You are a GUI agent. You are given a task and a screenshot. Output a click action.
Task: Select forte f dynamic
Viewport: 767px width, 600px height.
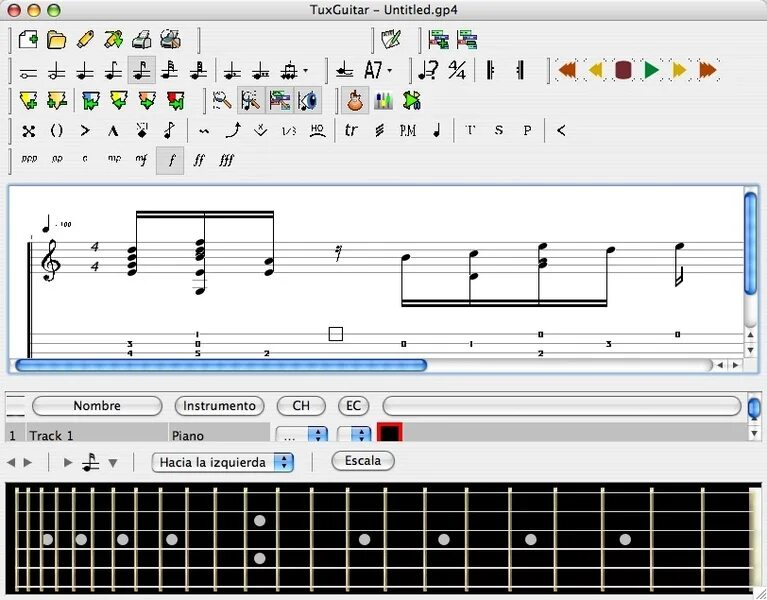(170, 160)
